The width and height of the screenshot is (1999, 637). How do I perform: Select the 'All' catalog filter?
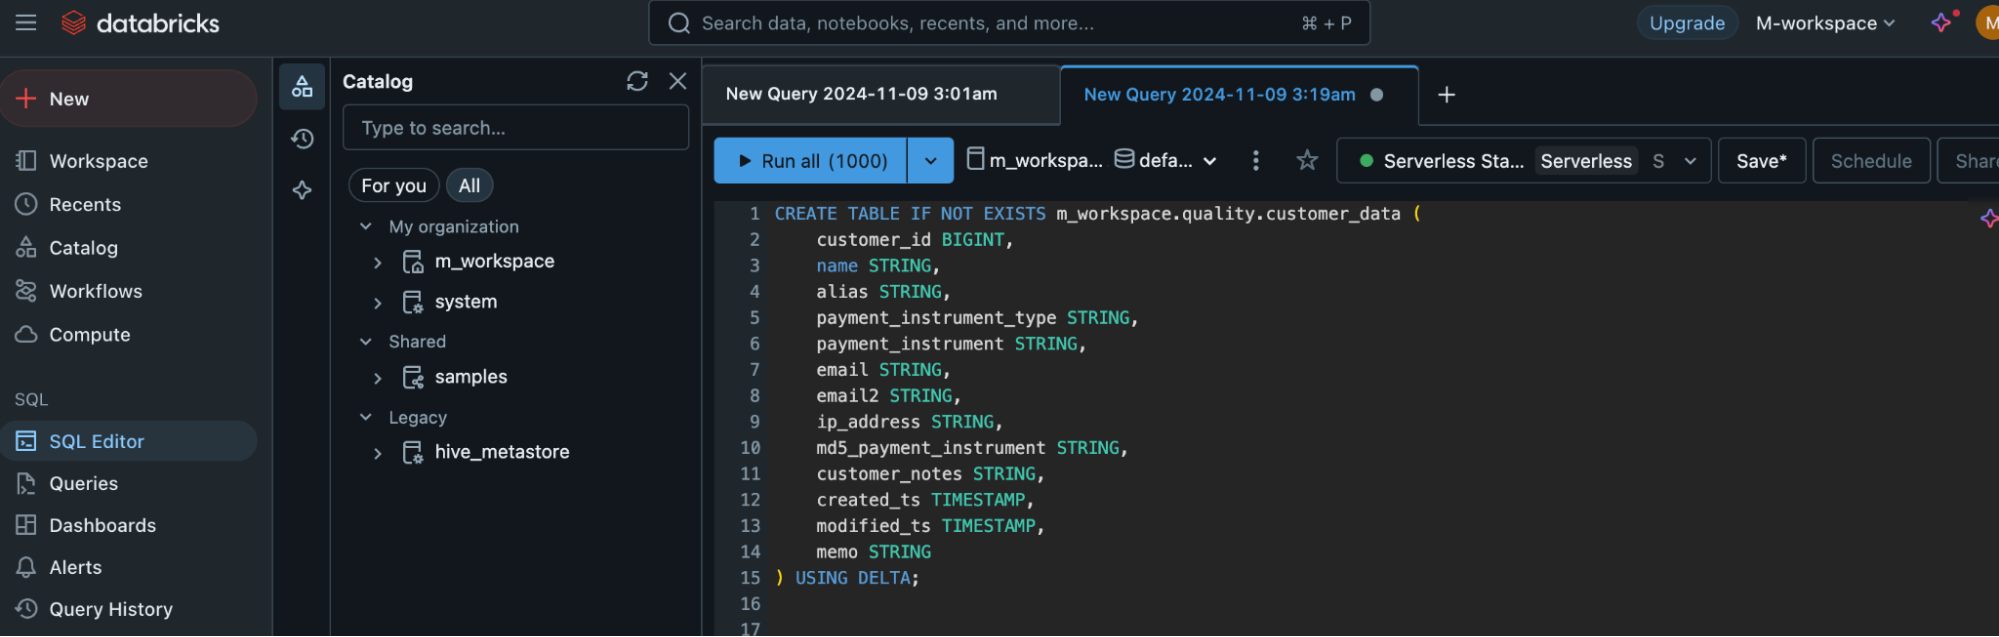469,185
